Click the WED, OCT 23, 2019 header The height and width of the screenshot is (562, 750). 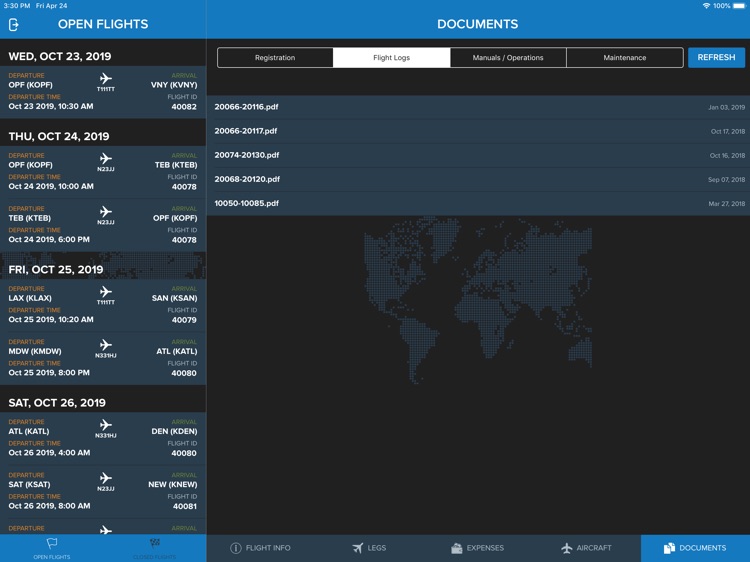click(60, 56)
